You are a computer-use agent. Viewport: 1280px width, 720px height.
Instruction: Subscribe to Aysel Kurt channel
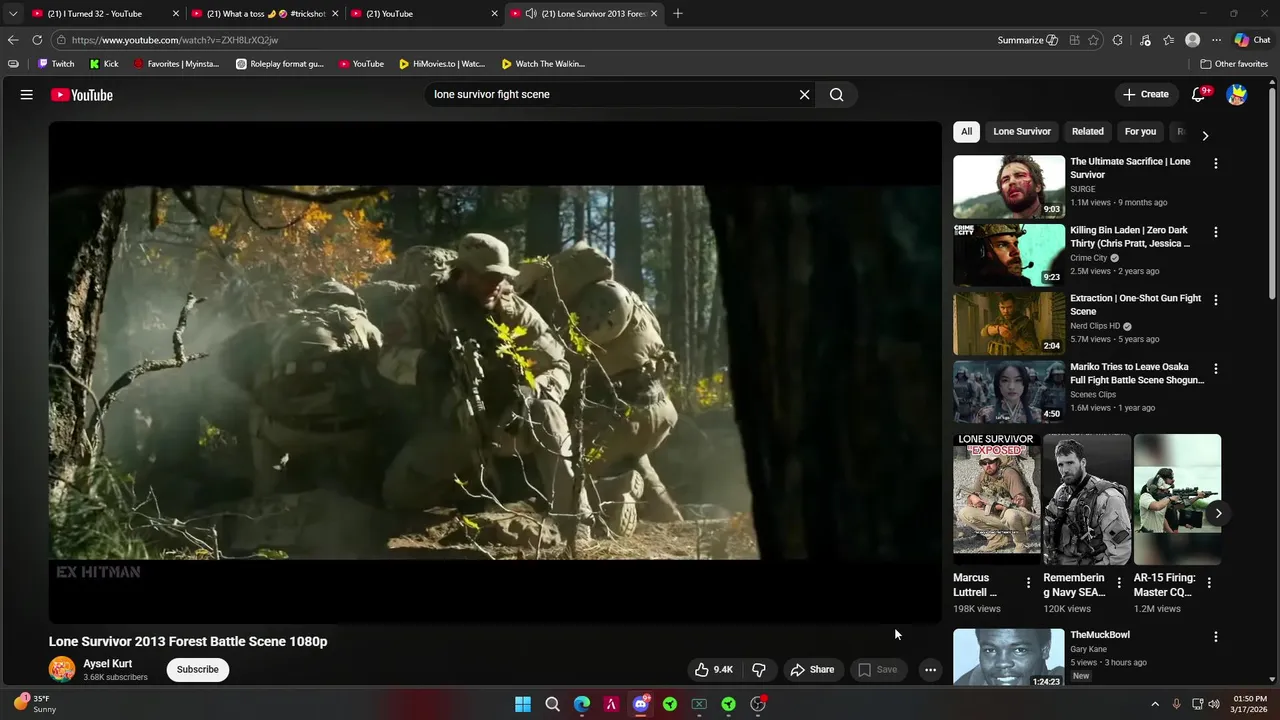(x=198, y=669)
